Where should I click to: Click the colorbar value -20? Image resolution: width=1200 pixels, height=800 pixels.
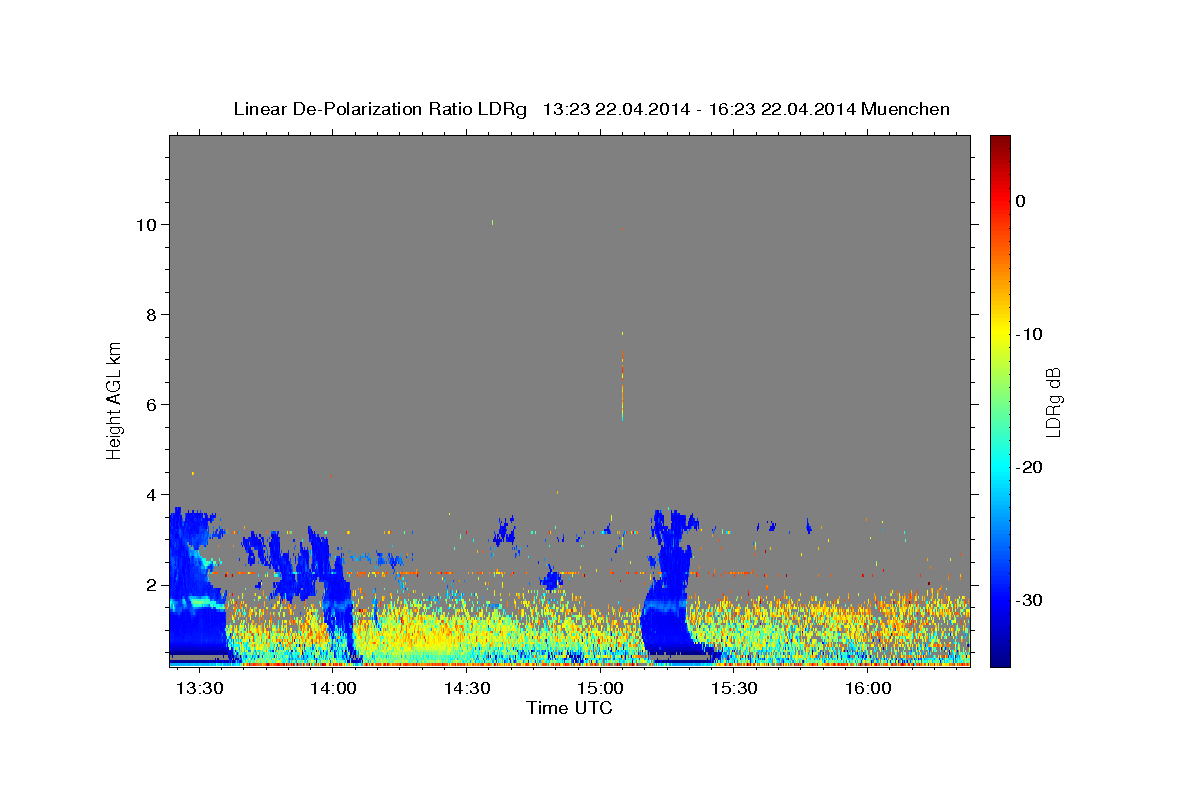click(x=1030, y=467)
